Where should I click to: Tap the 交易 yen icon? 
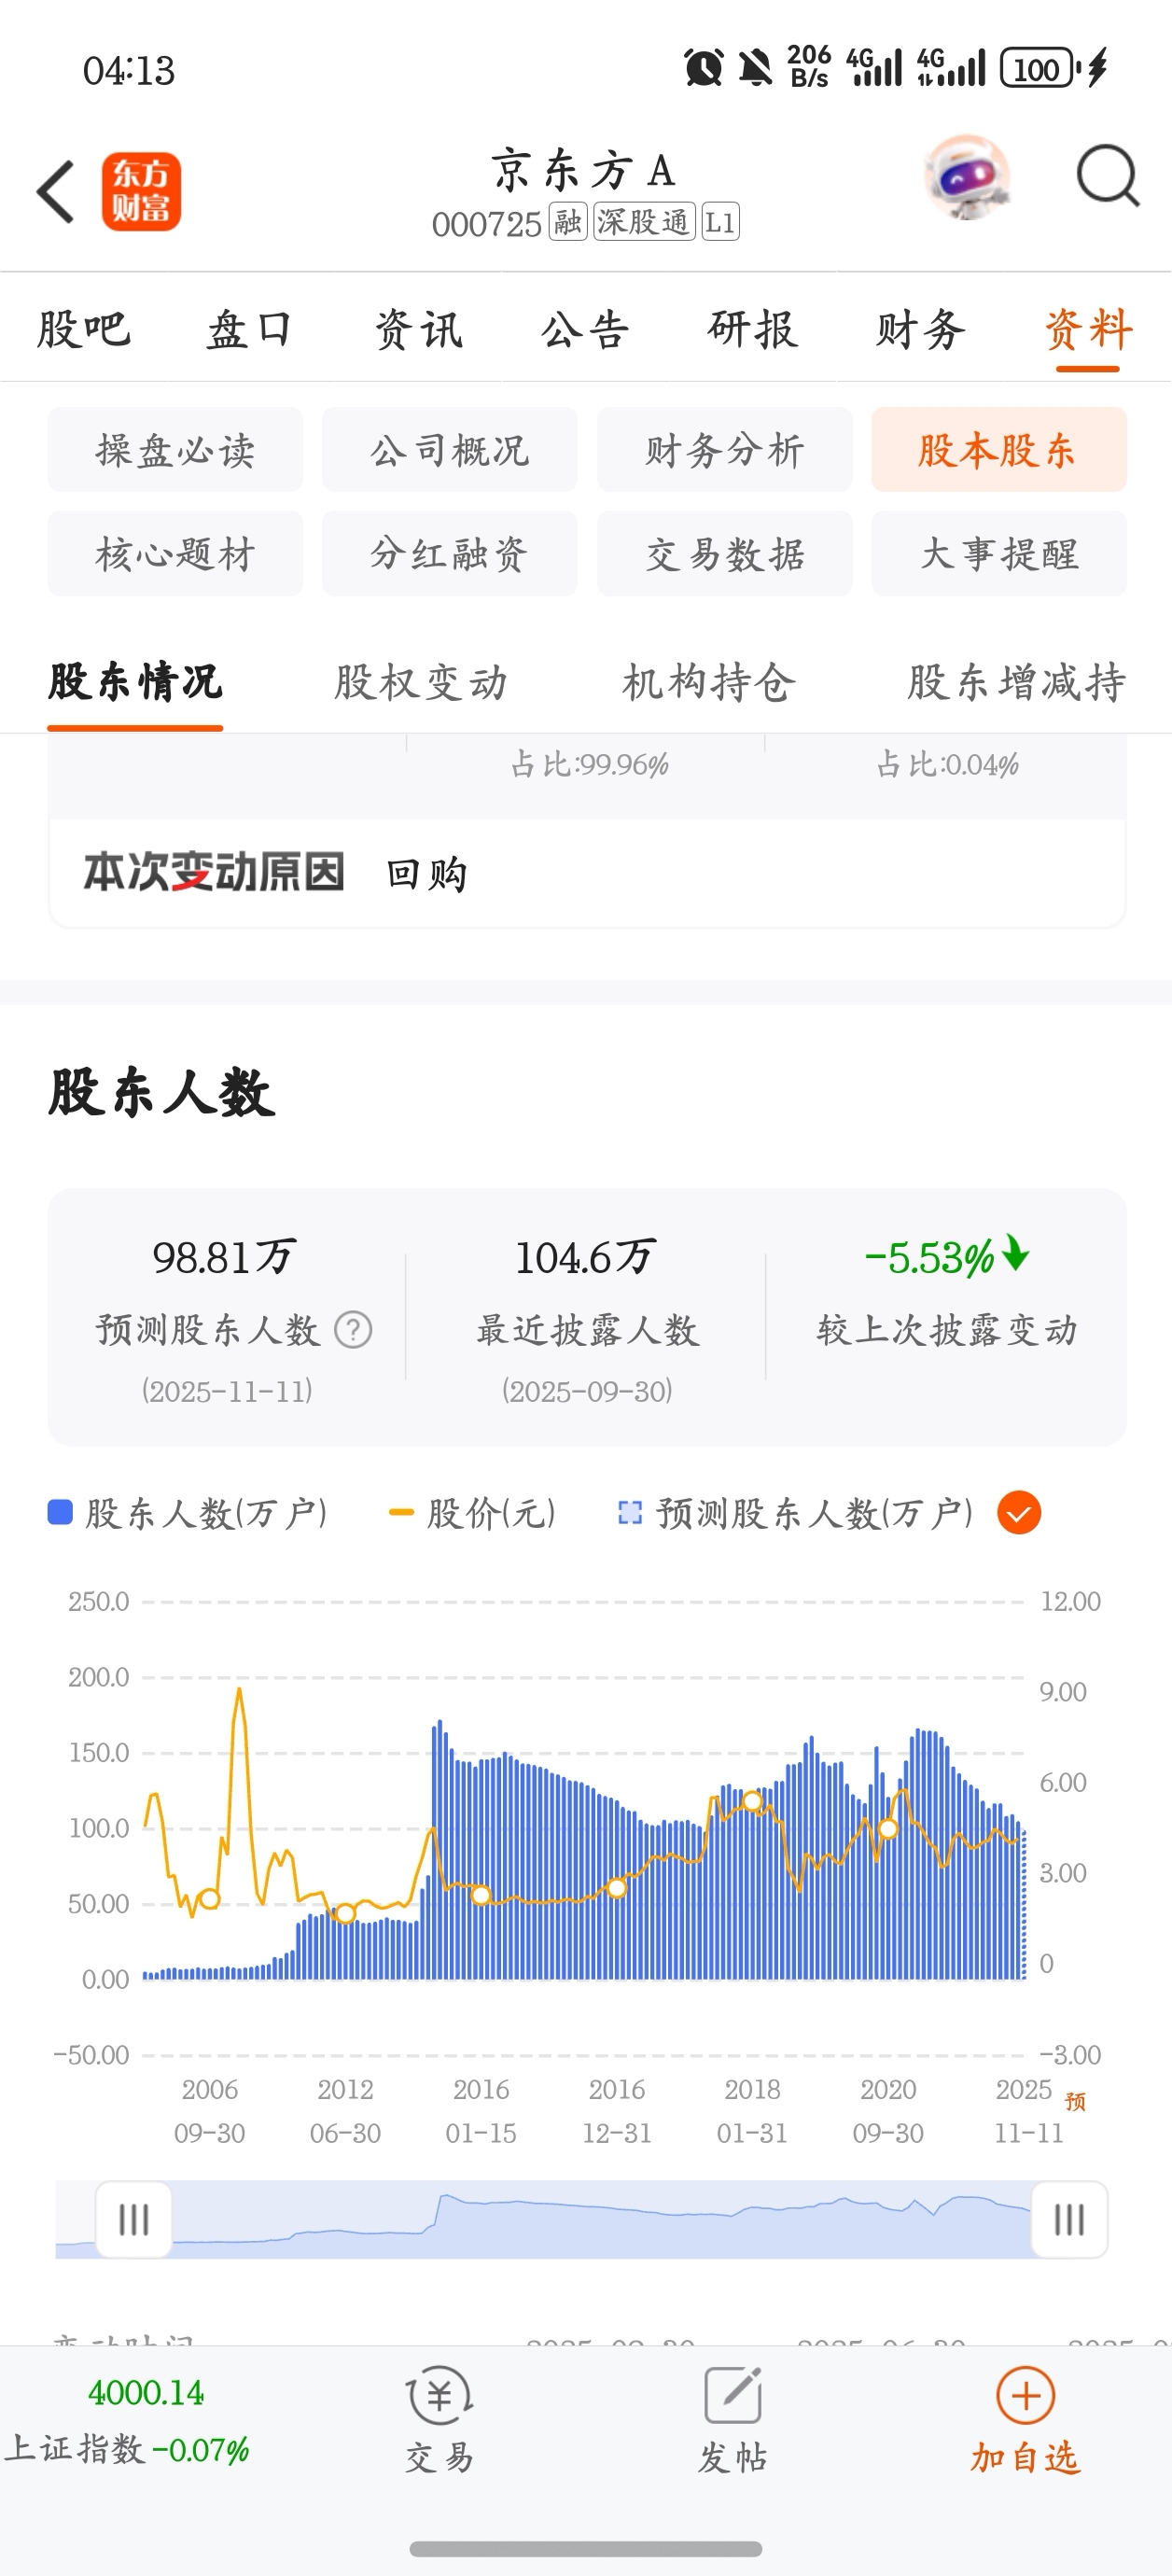[439, 2395]
